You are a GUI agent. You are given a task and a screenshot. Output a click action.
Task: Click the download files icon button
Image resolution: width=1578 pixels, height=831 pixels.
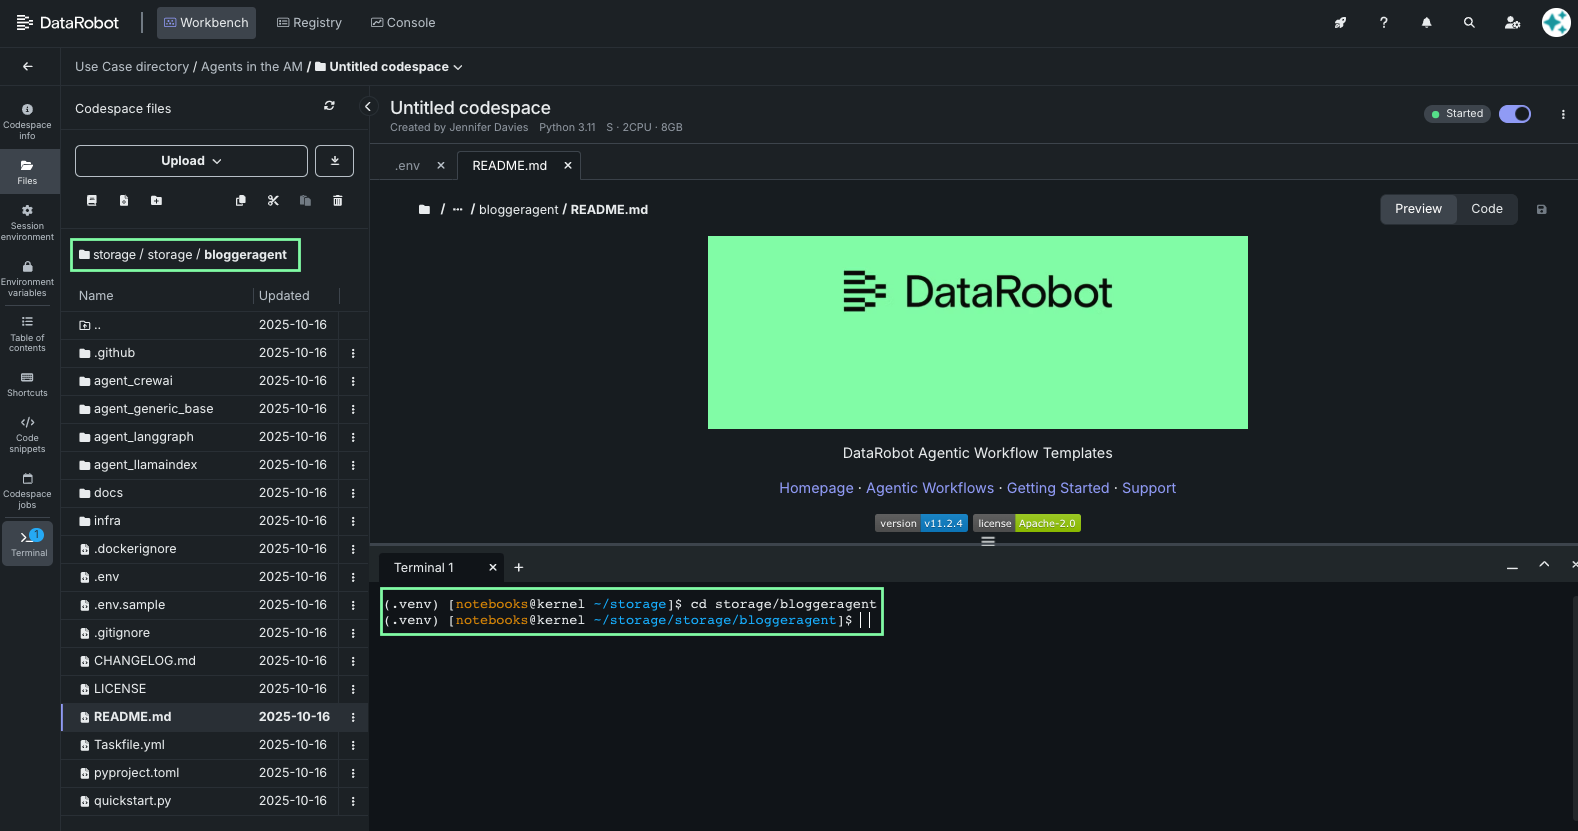tap(334, 161)
